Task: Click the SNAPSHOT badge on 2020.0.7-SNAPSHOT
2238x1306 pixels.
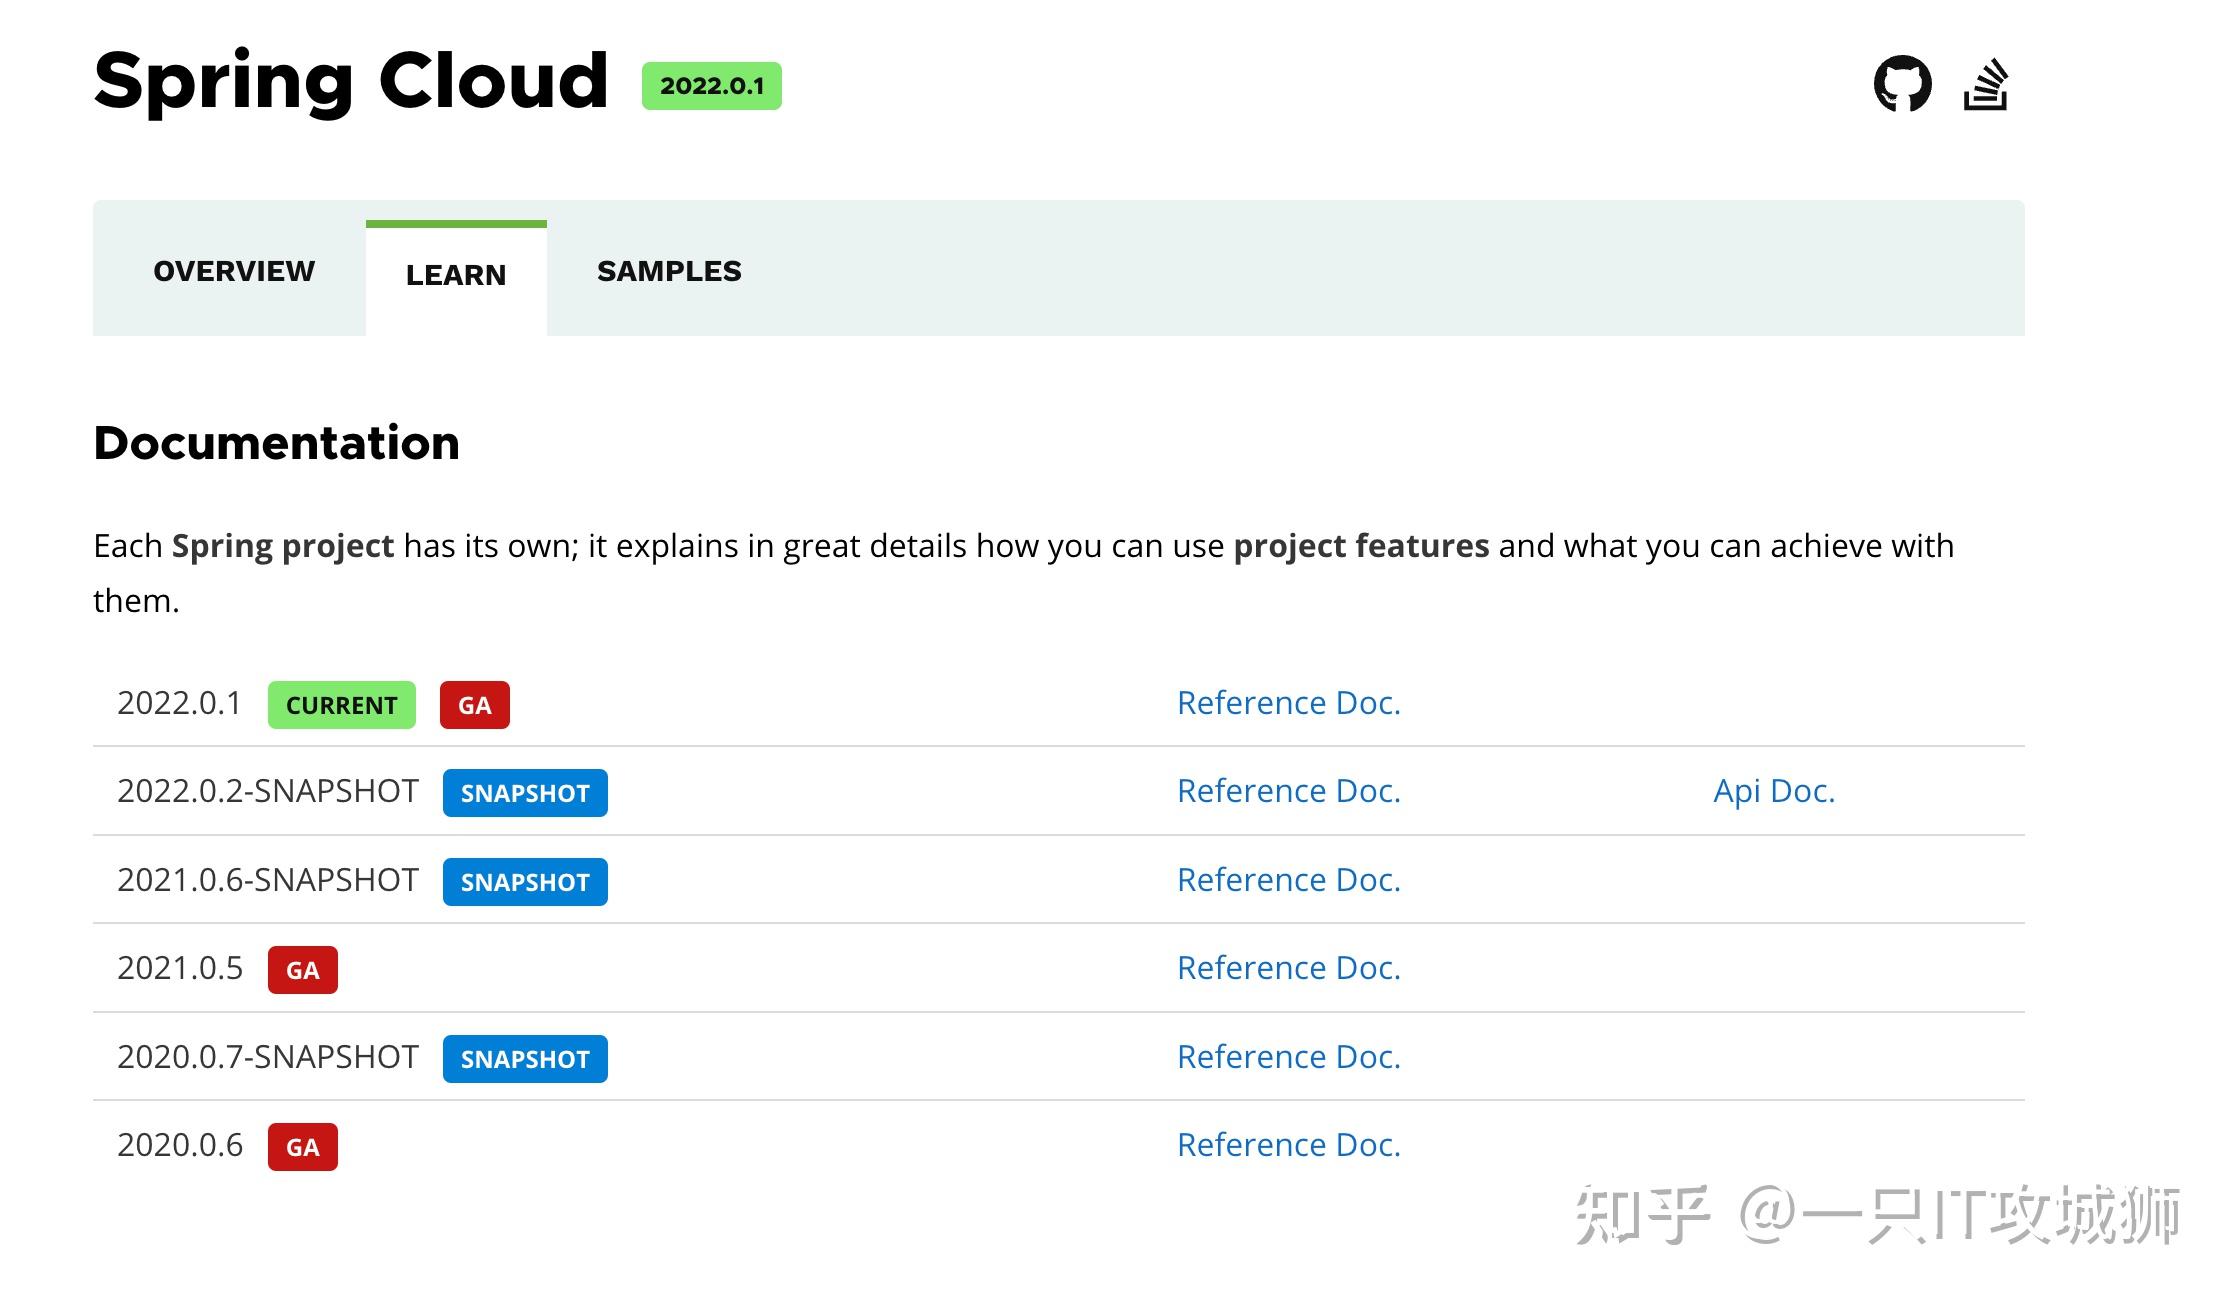Action: (524, 1058)
